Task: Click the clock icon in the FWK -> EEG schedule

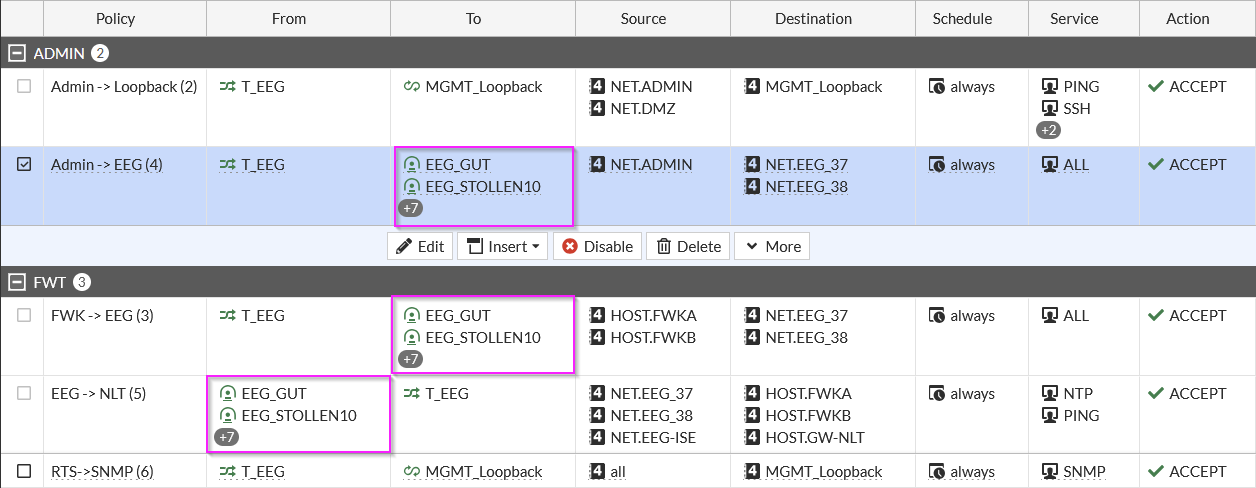Action: tap(937, 316)
